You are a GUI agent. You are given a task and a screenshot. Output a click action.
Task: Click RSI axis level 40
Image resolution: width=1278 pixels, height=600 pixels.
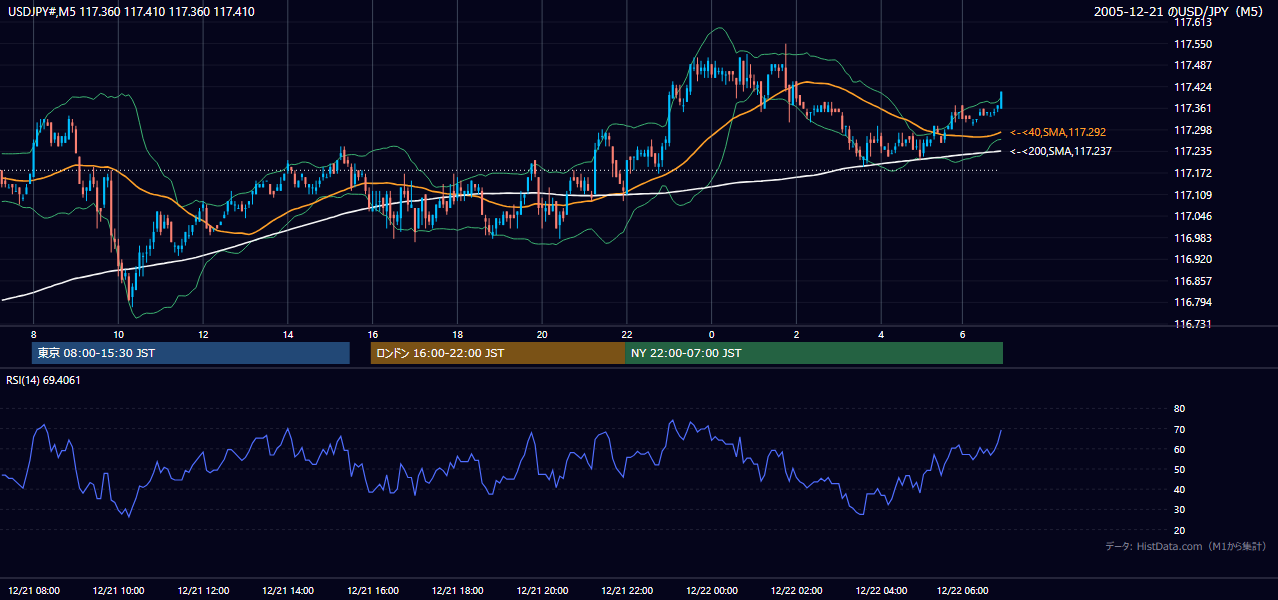coord(1179,490)
